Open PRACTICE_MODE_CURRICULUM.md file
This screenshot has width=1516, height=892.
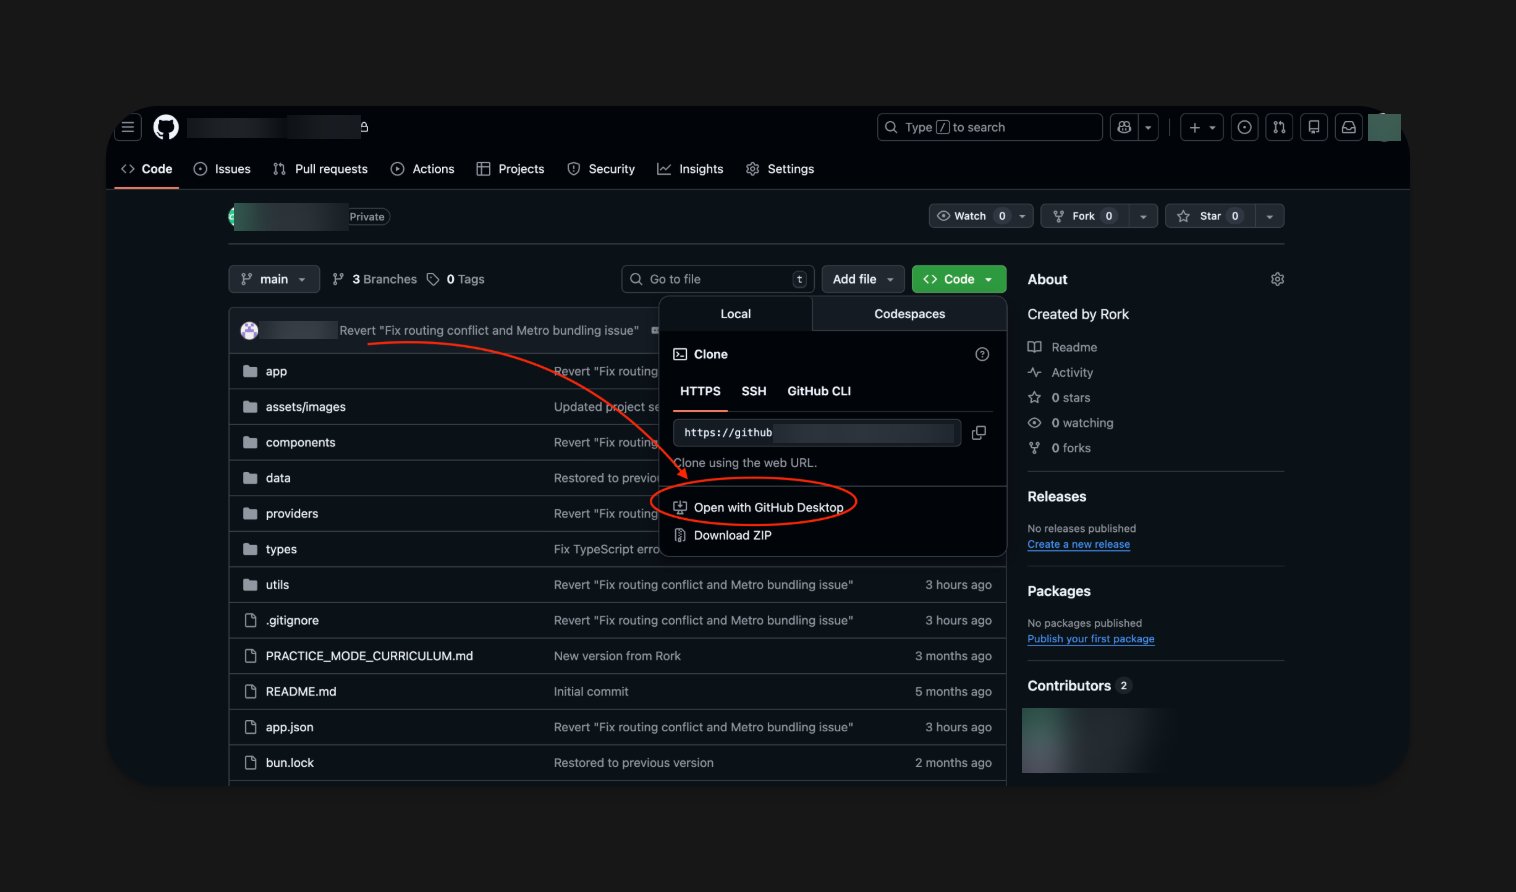(369, 656)
